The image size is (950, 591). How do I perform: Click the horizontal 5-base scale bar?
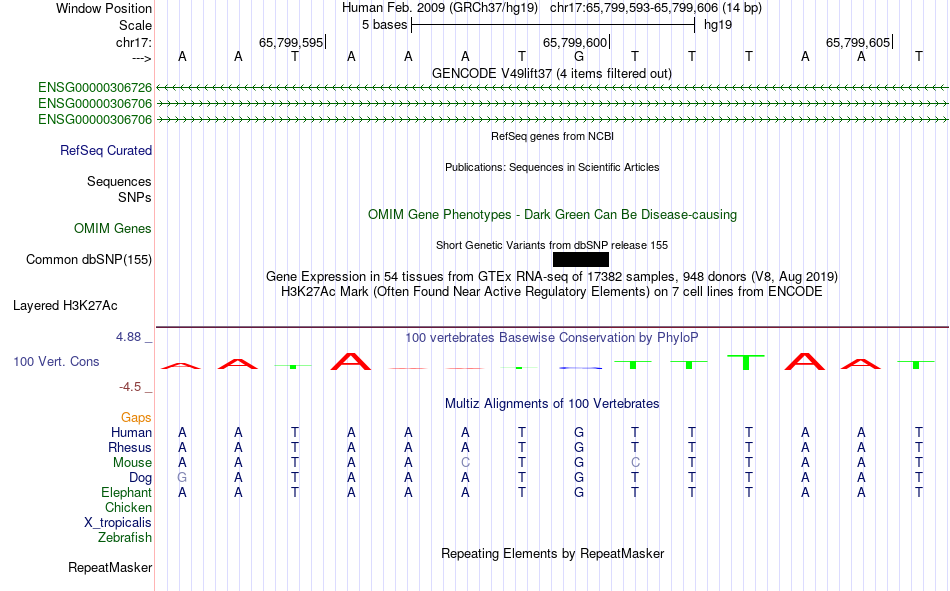click(x=553, y=25)
